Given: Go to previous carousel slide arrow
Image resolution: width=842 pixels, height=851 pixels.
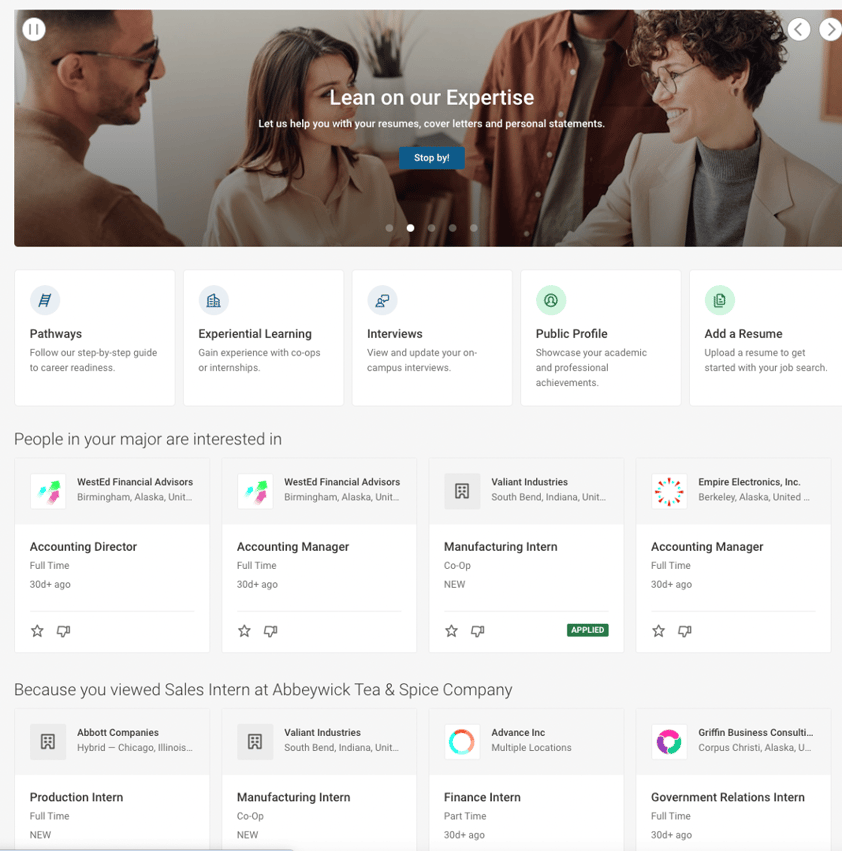Looking at the screenshot, I should tap(799, 29).
